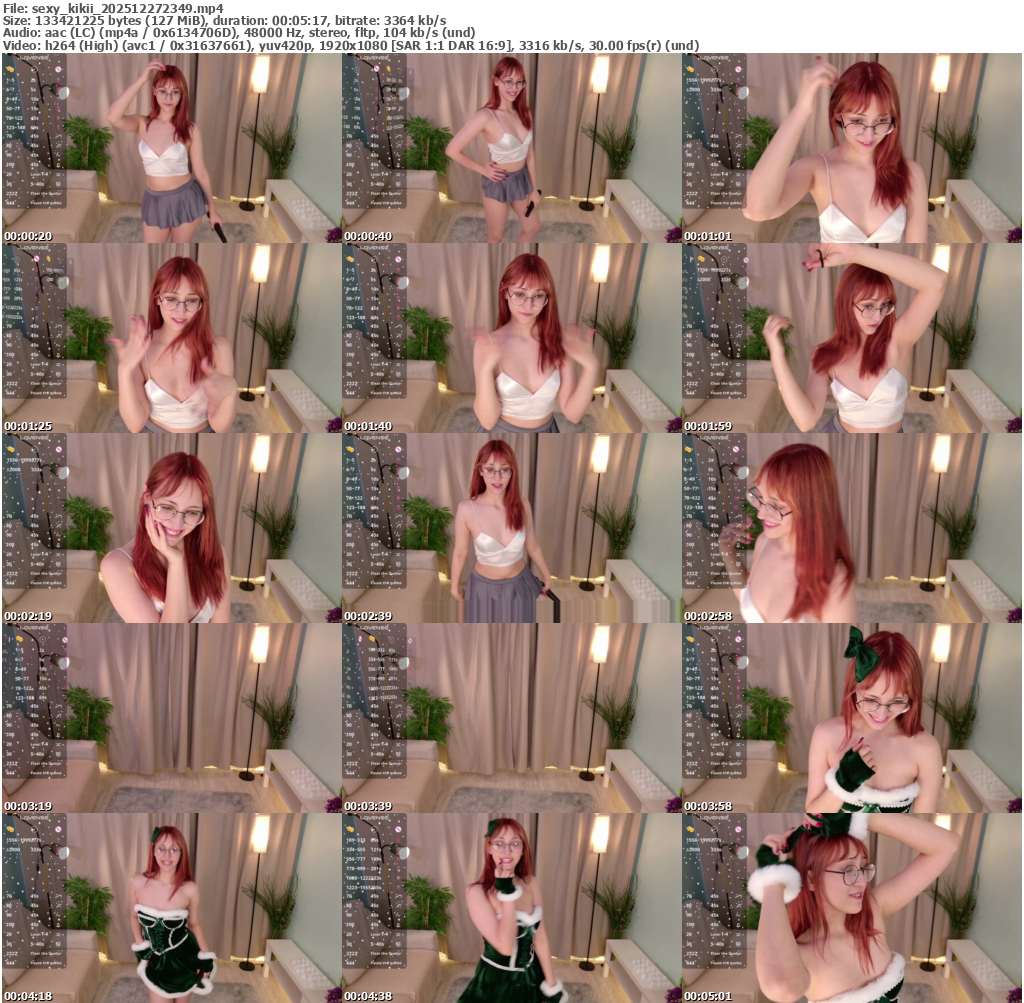Open the thumbnail at timestamp 00:00:20

pos(171,149)
